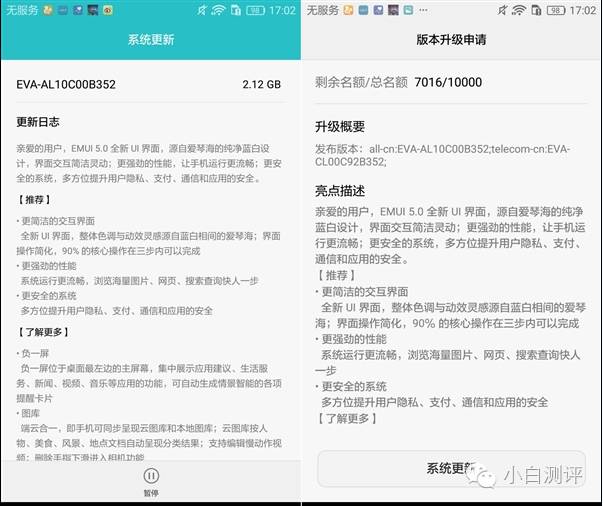Tap the 发布版本 all-cn:EVA-AL10C00B352 text
603x506 pixels.
pyautogui.click(x=442, y=155)
